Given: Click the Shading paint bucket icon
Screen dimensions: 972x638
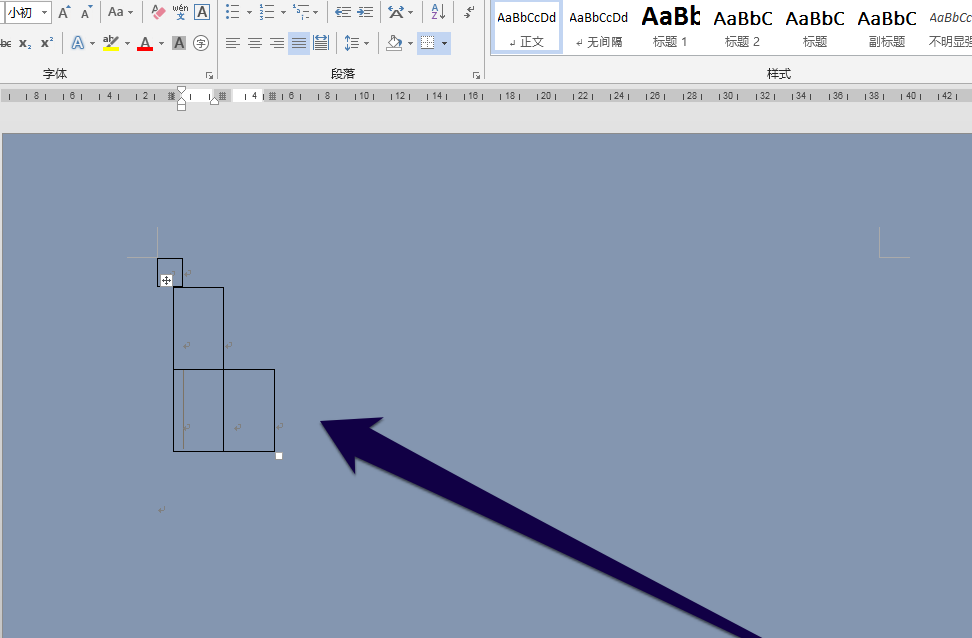Looking at the screenshot, I should (394, 43).
